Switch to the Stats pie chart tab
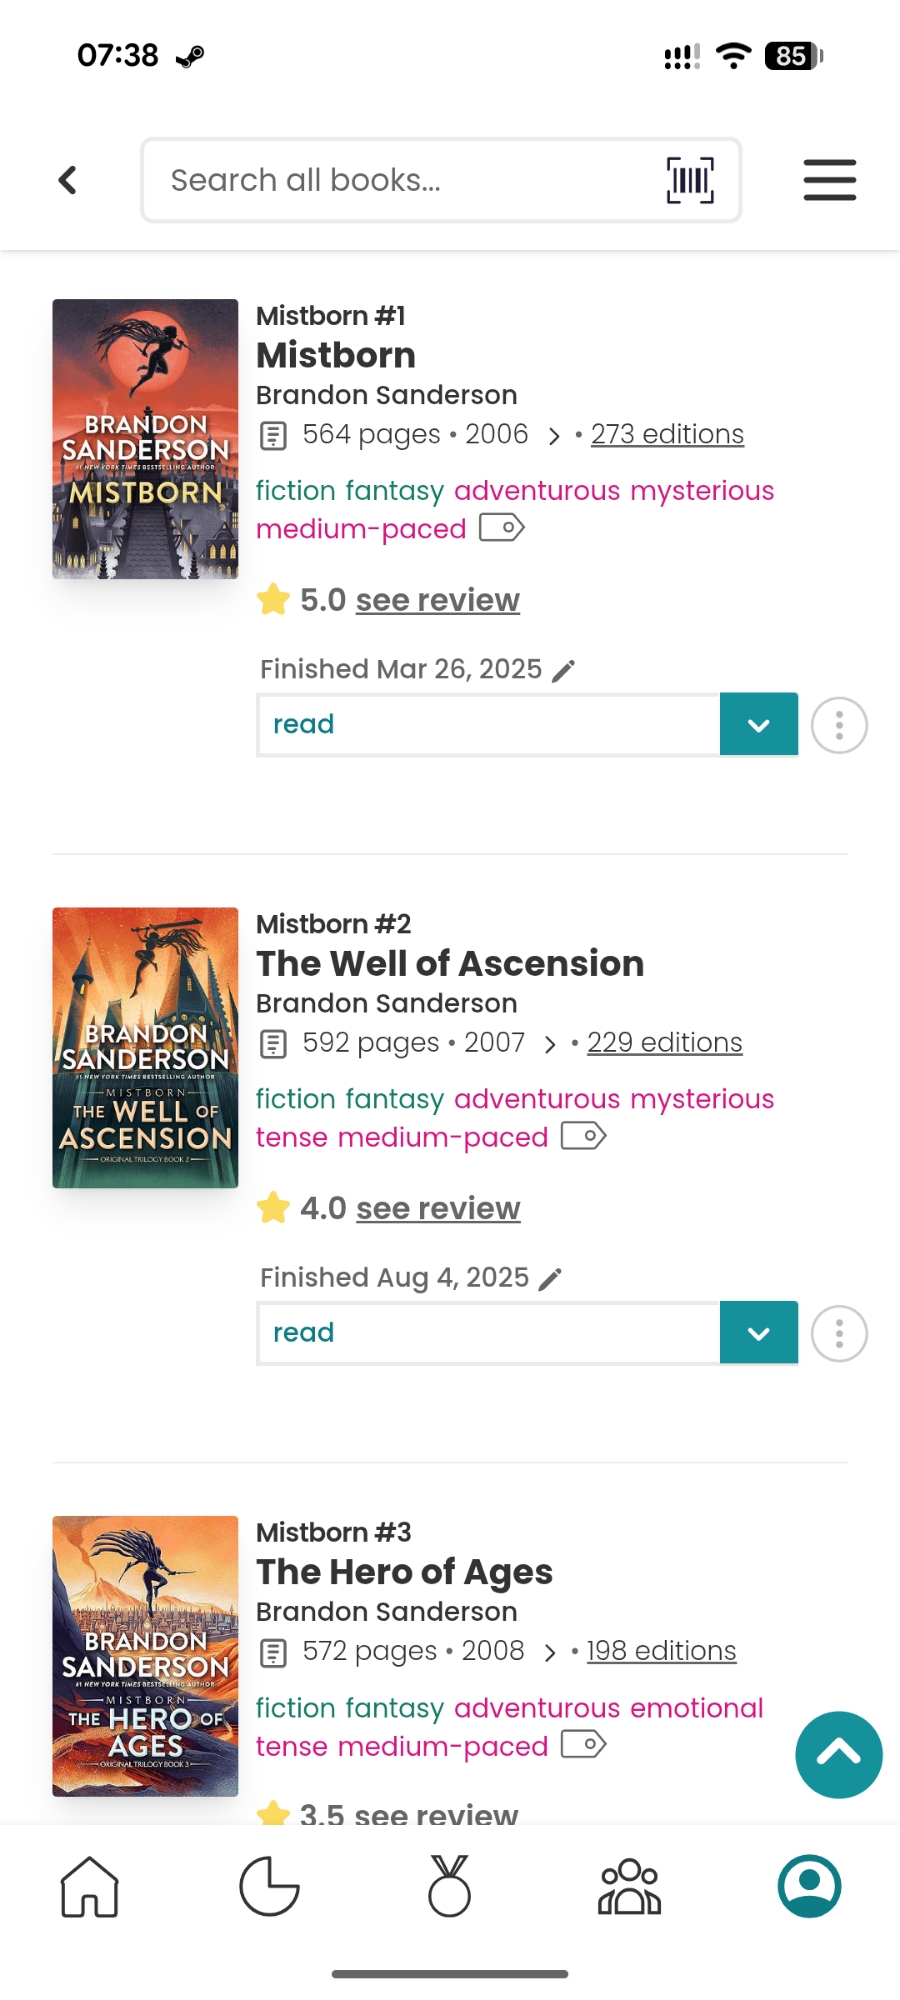The image size is (900, 2000). (269, 1887)
